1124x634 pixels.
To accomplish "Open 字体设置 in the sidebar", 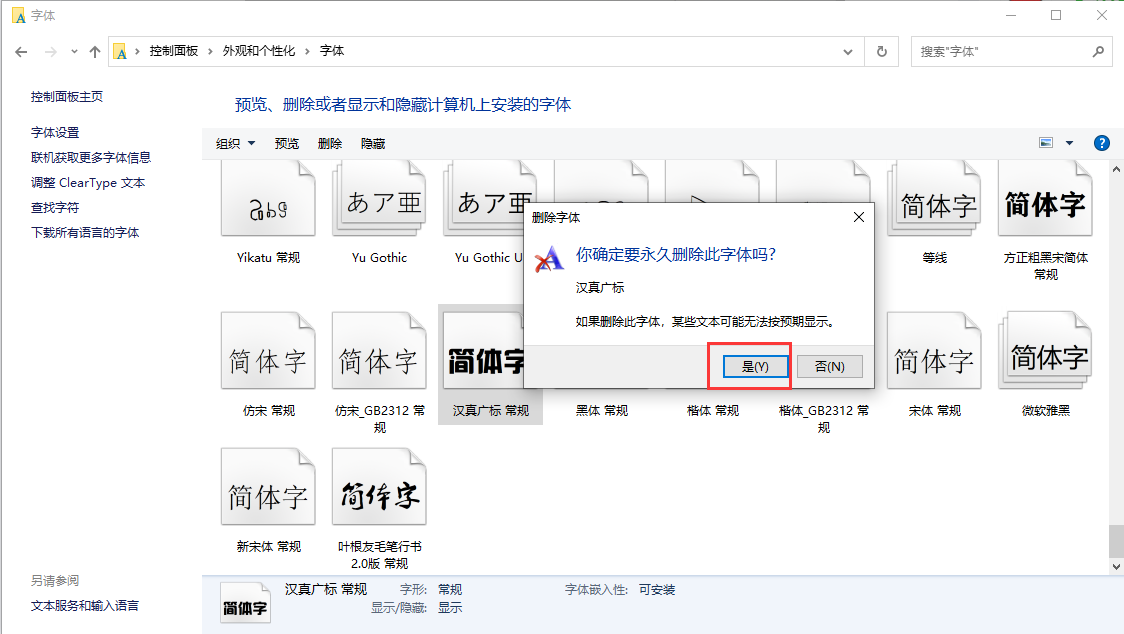I will (x=55, y=133).
